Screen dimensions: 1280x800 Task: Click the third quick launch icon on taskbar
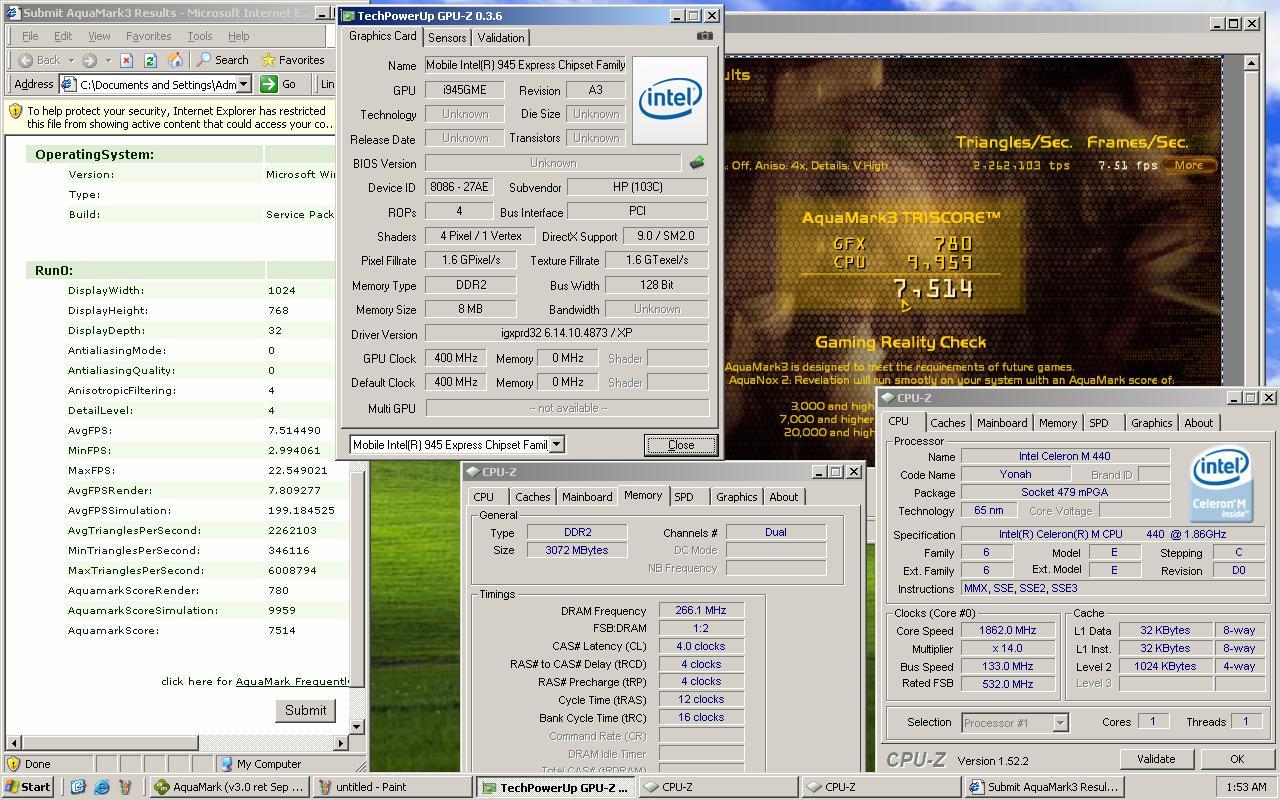pos(126,787)
